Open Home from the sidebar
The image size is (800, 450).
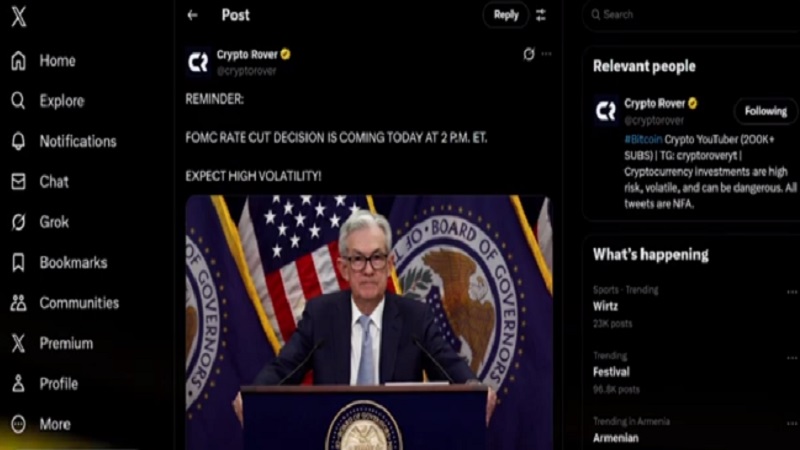[43, 61]
